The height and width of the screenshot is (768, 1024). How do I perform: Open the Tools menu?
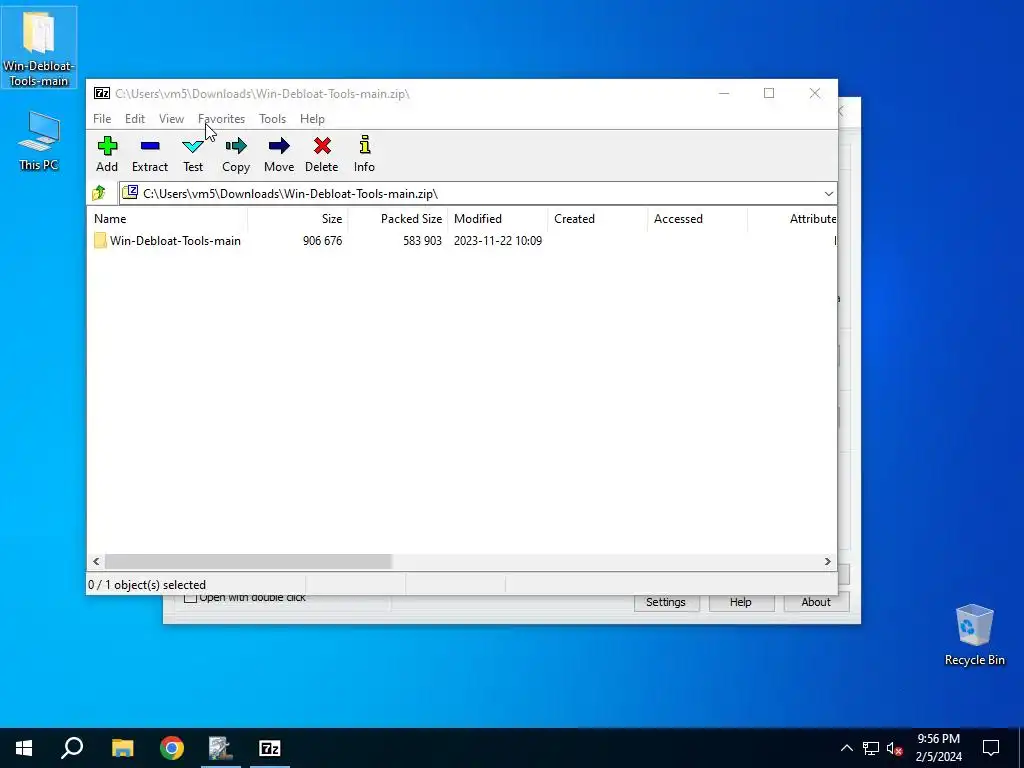272,119
